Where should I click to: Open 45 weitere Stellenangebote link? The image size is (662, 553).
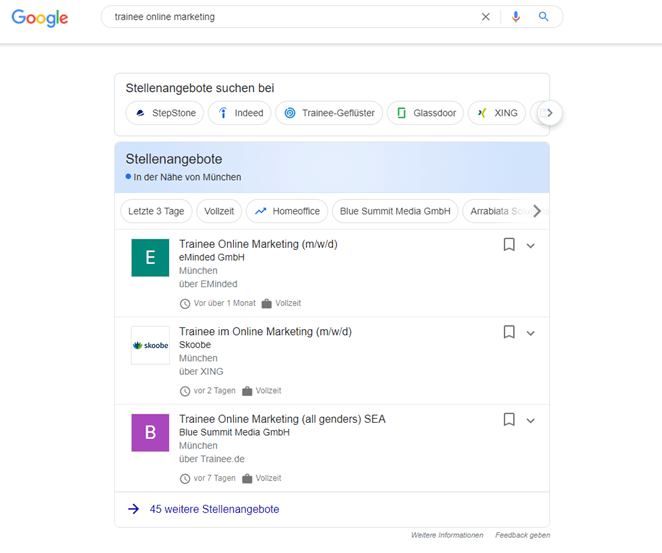click(214, 509)
